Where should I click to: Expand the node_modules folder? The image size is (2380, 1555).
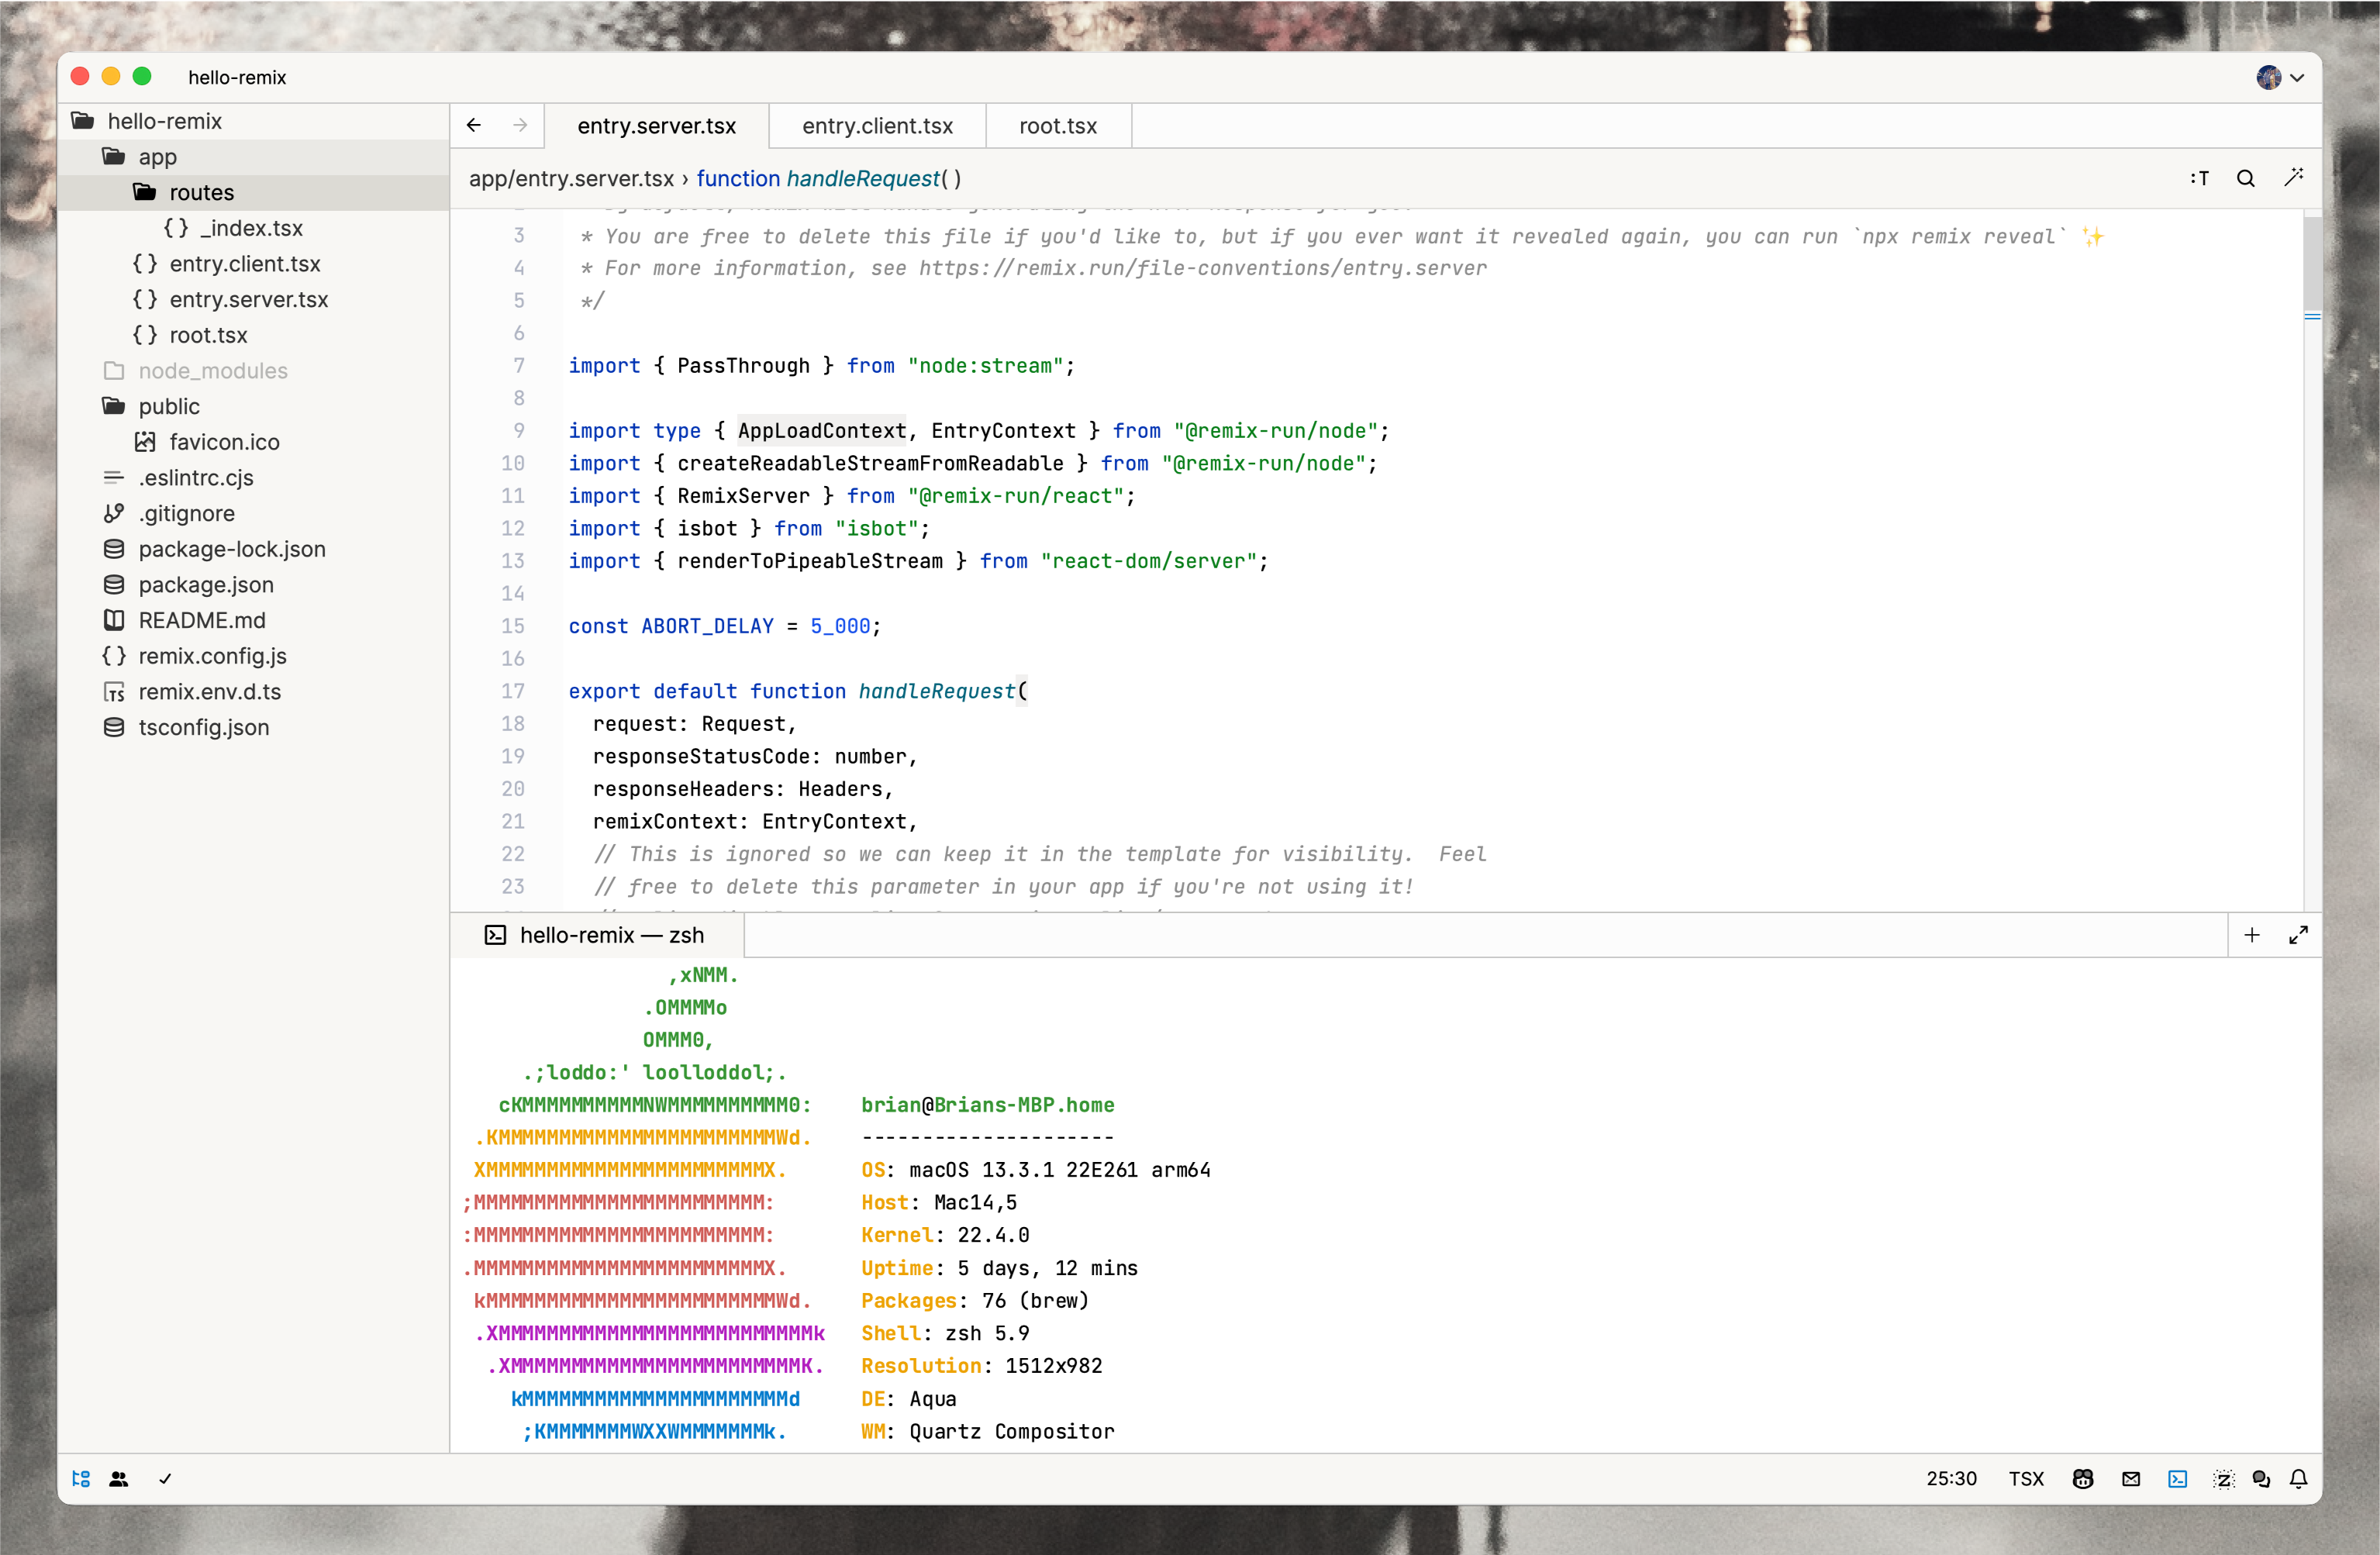[212, 370]
